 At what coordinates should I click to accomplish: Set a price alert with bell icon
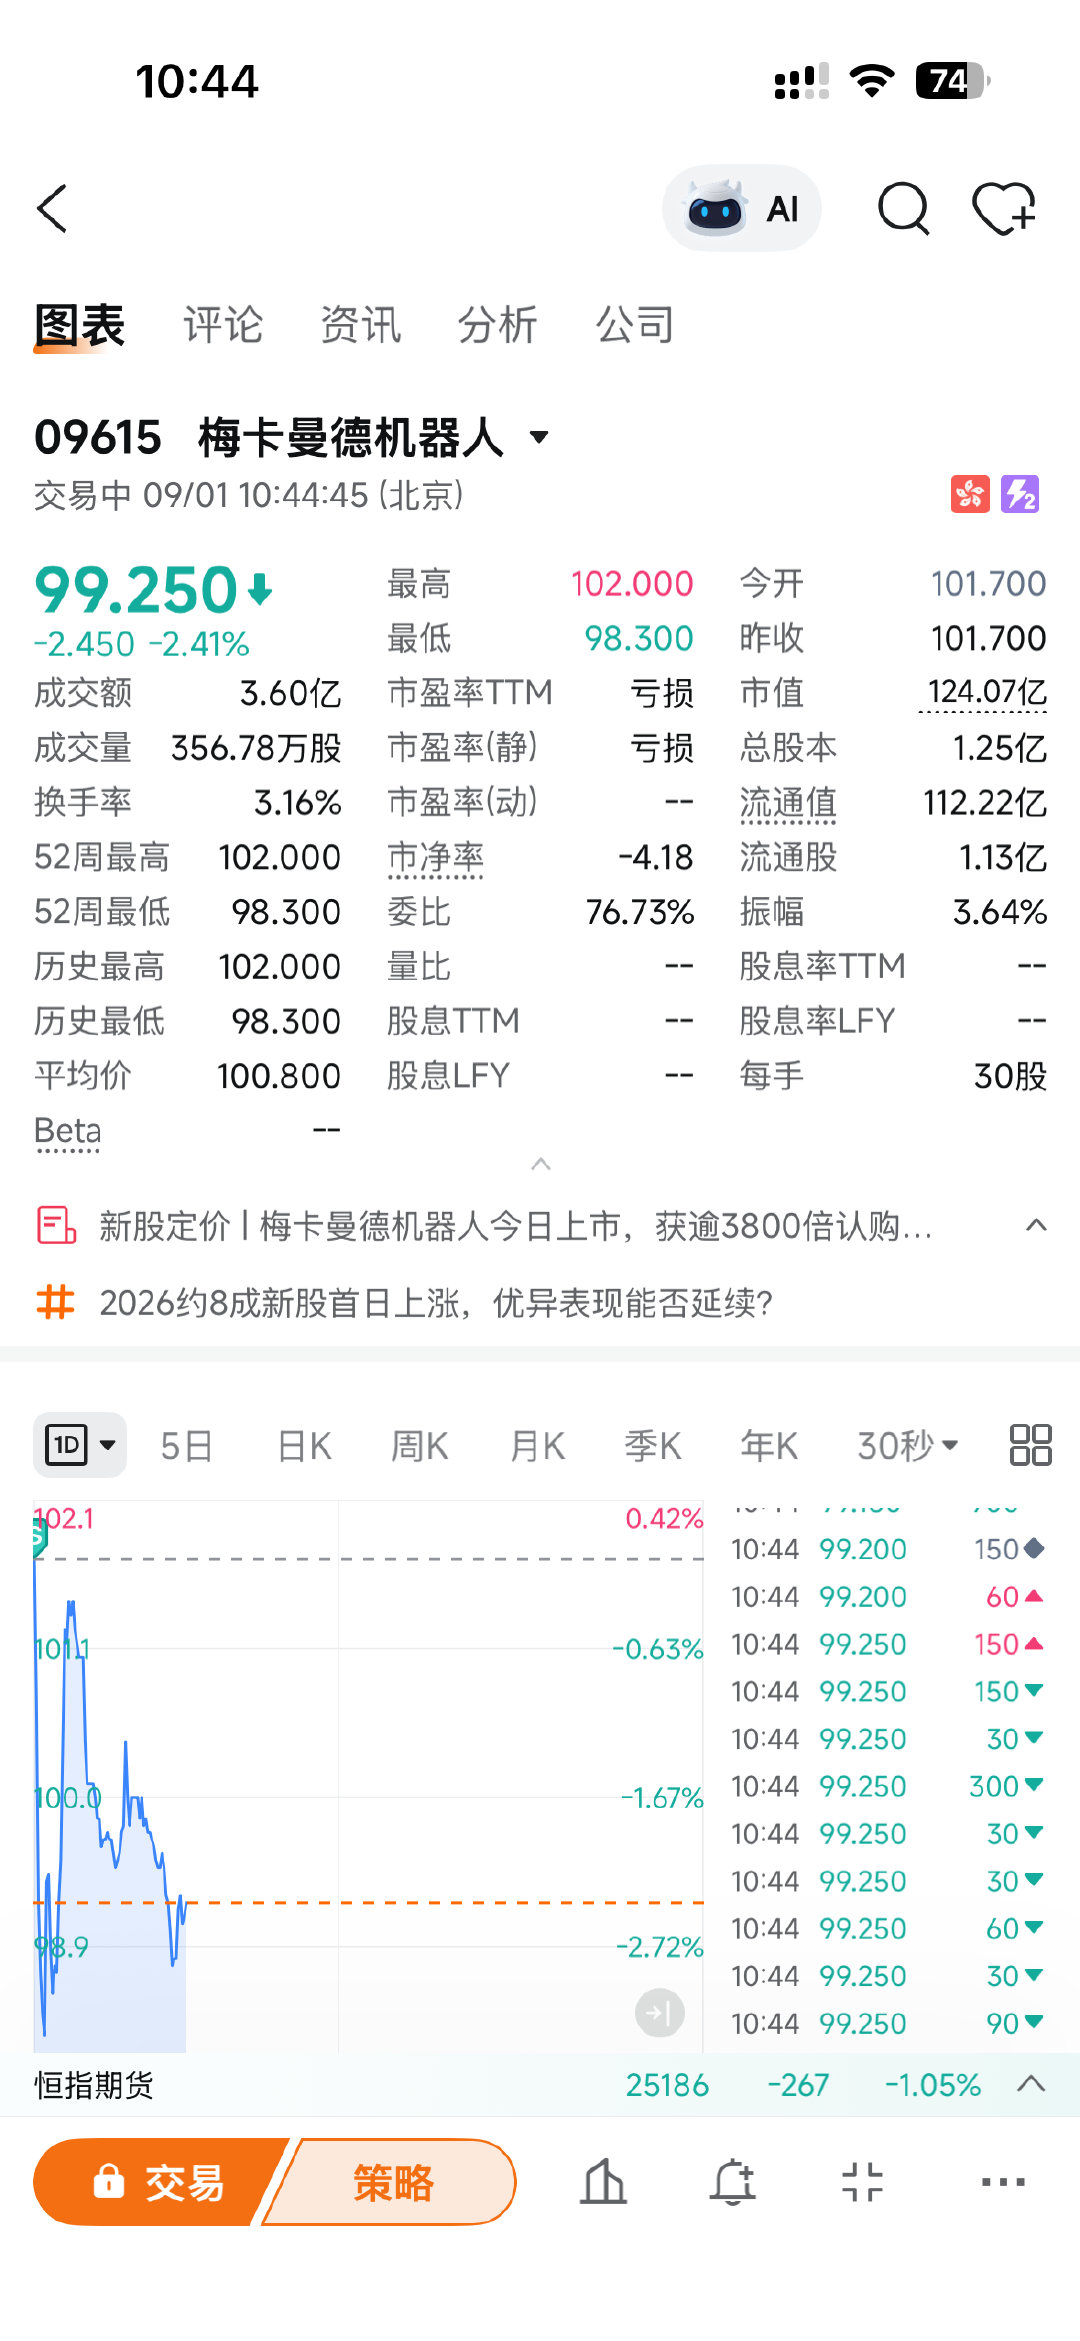click(x=733, y=2181)
